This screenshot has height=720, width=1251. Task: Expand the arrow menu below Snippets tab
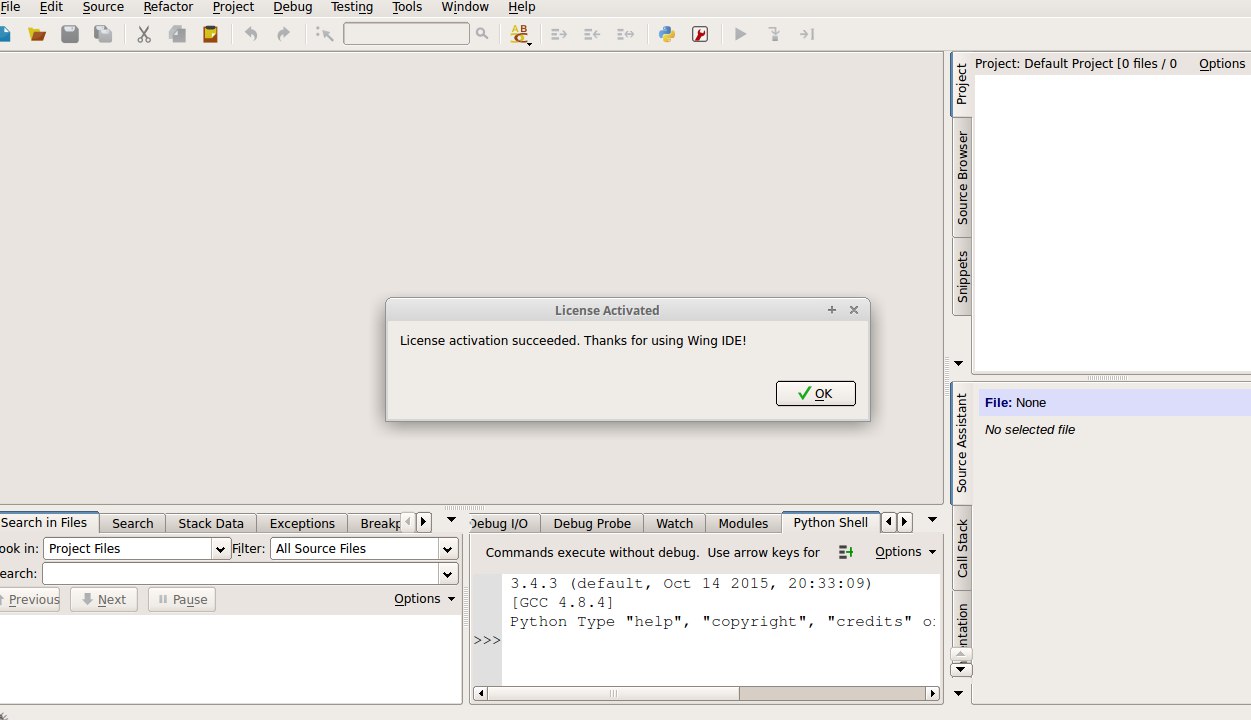tap(958, 363)
